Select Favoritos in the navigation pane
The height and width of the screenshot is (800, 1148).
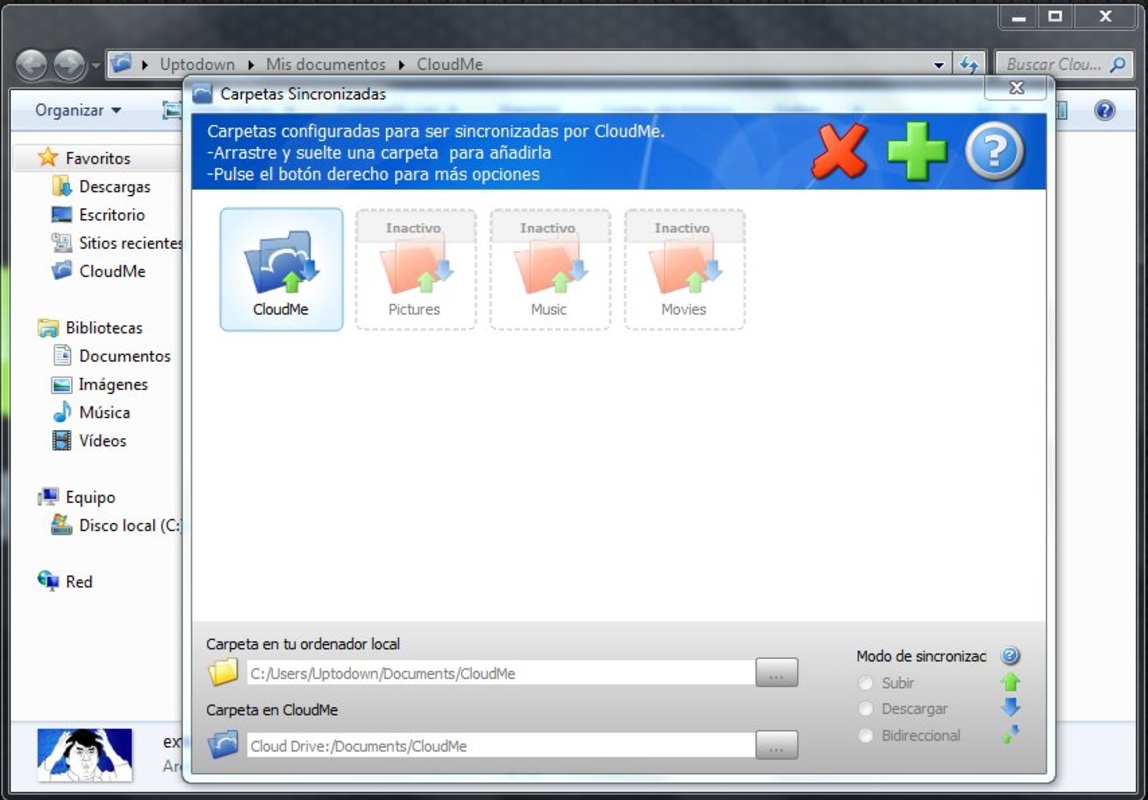(x=97, y=158)
